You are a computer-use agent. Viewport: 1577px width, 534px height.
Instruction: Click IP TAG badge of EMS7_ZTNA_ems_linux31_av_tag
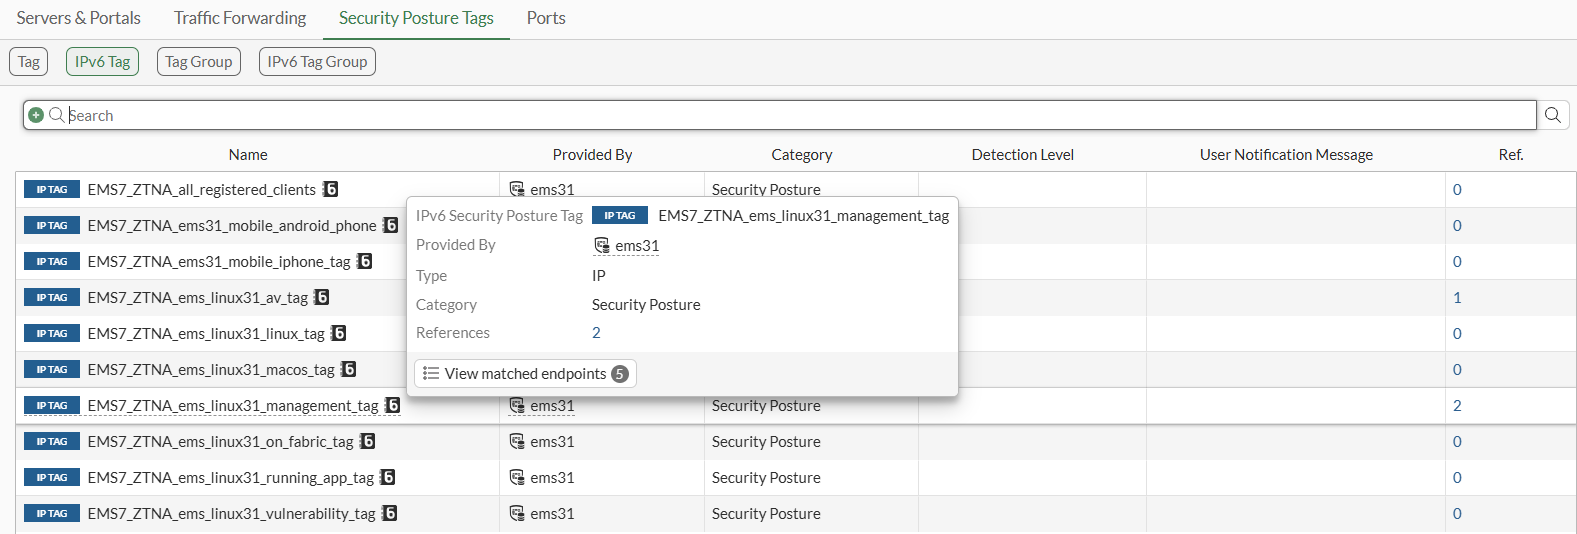[52, 297]
